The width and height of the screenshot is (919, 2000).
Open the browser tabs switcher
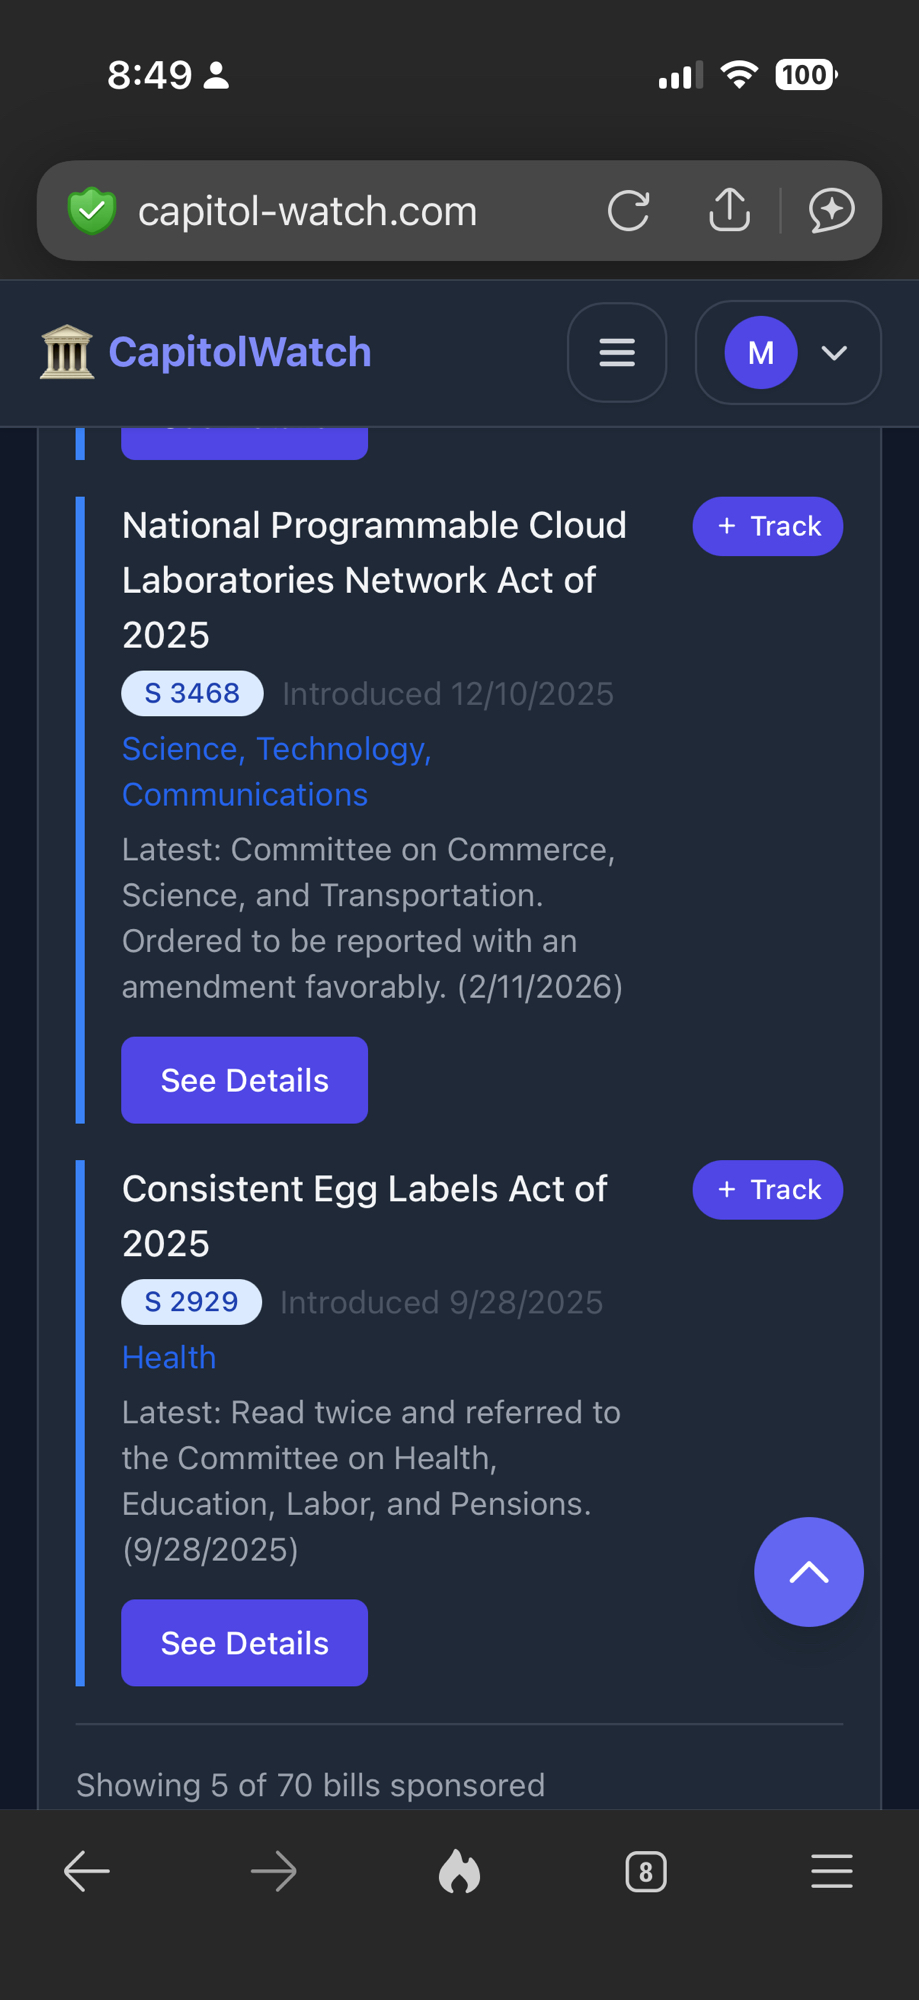click(645, 1871)
